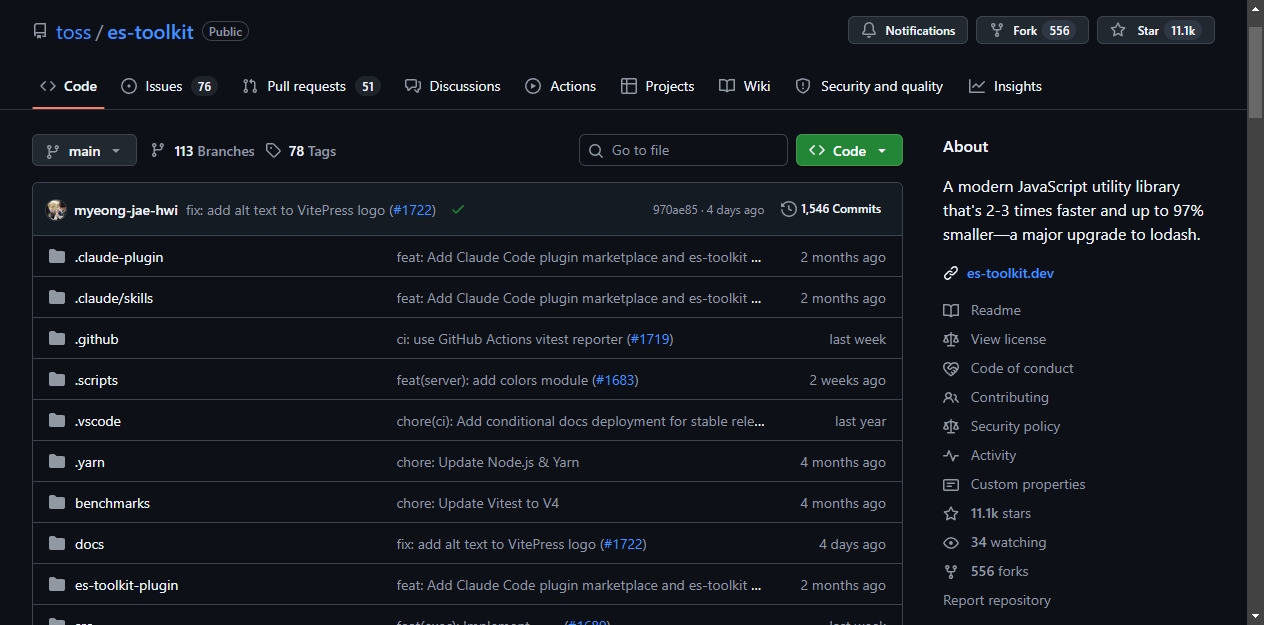Focus the Go to file search field
Viewport: 1264px width, 625px height.
[x=683, y=150]
